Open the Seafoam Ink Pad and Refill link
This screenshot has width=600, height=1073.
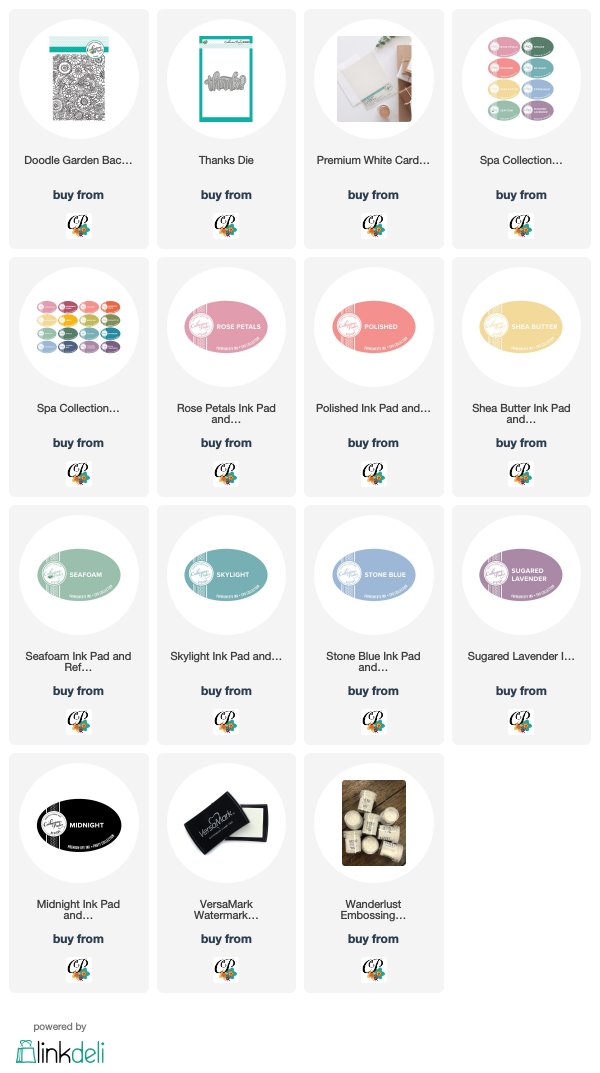point(79,662)
